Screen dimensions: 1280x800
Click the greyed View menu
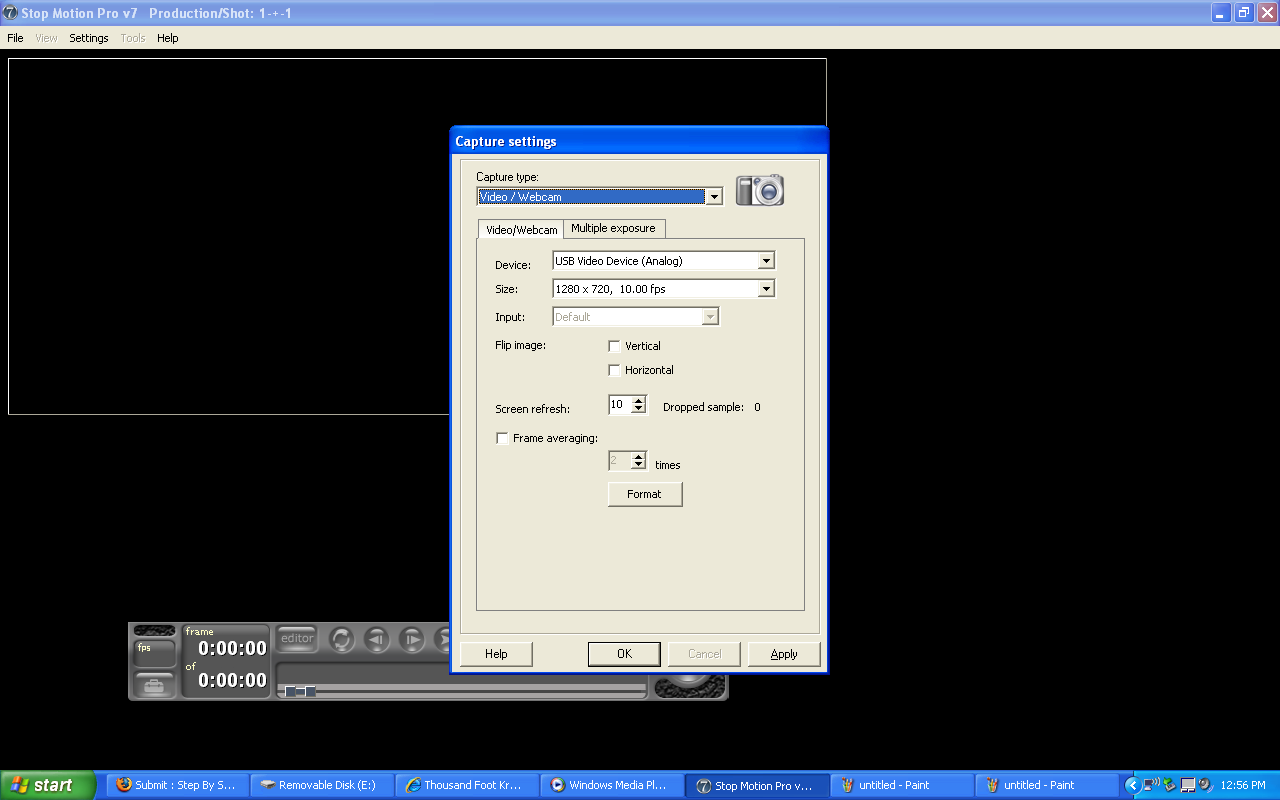[46, 38]
